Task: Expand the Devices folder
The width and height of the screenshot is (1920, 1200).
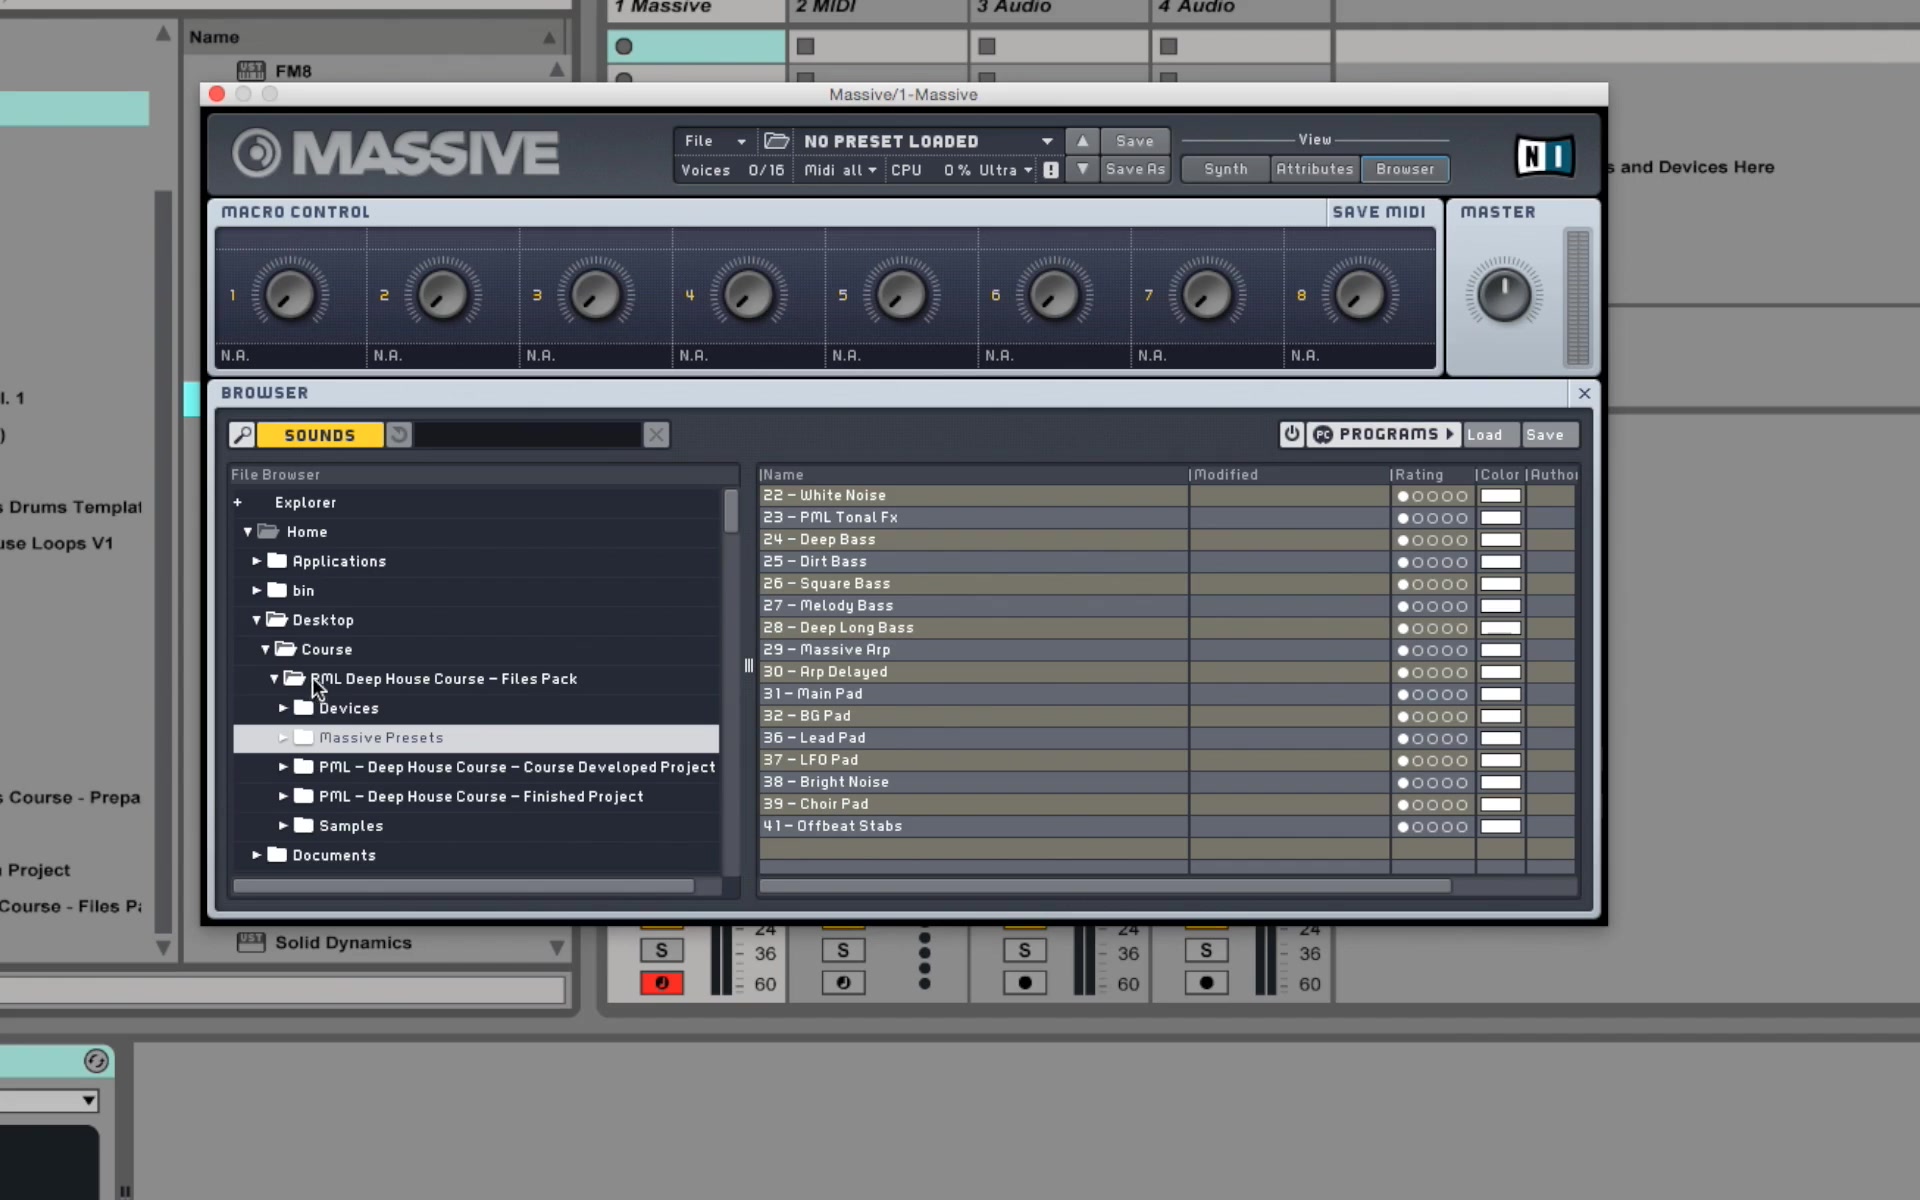Action: tap(283, 708)
